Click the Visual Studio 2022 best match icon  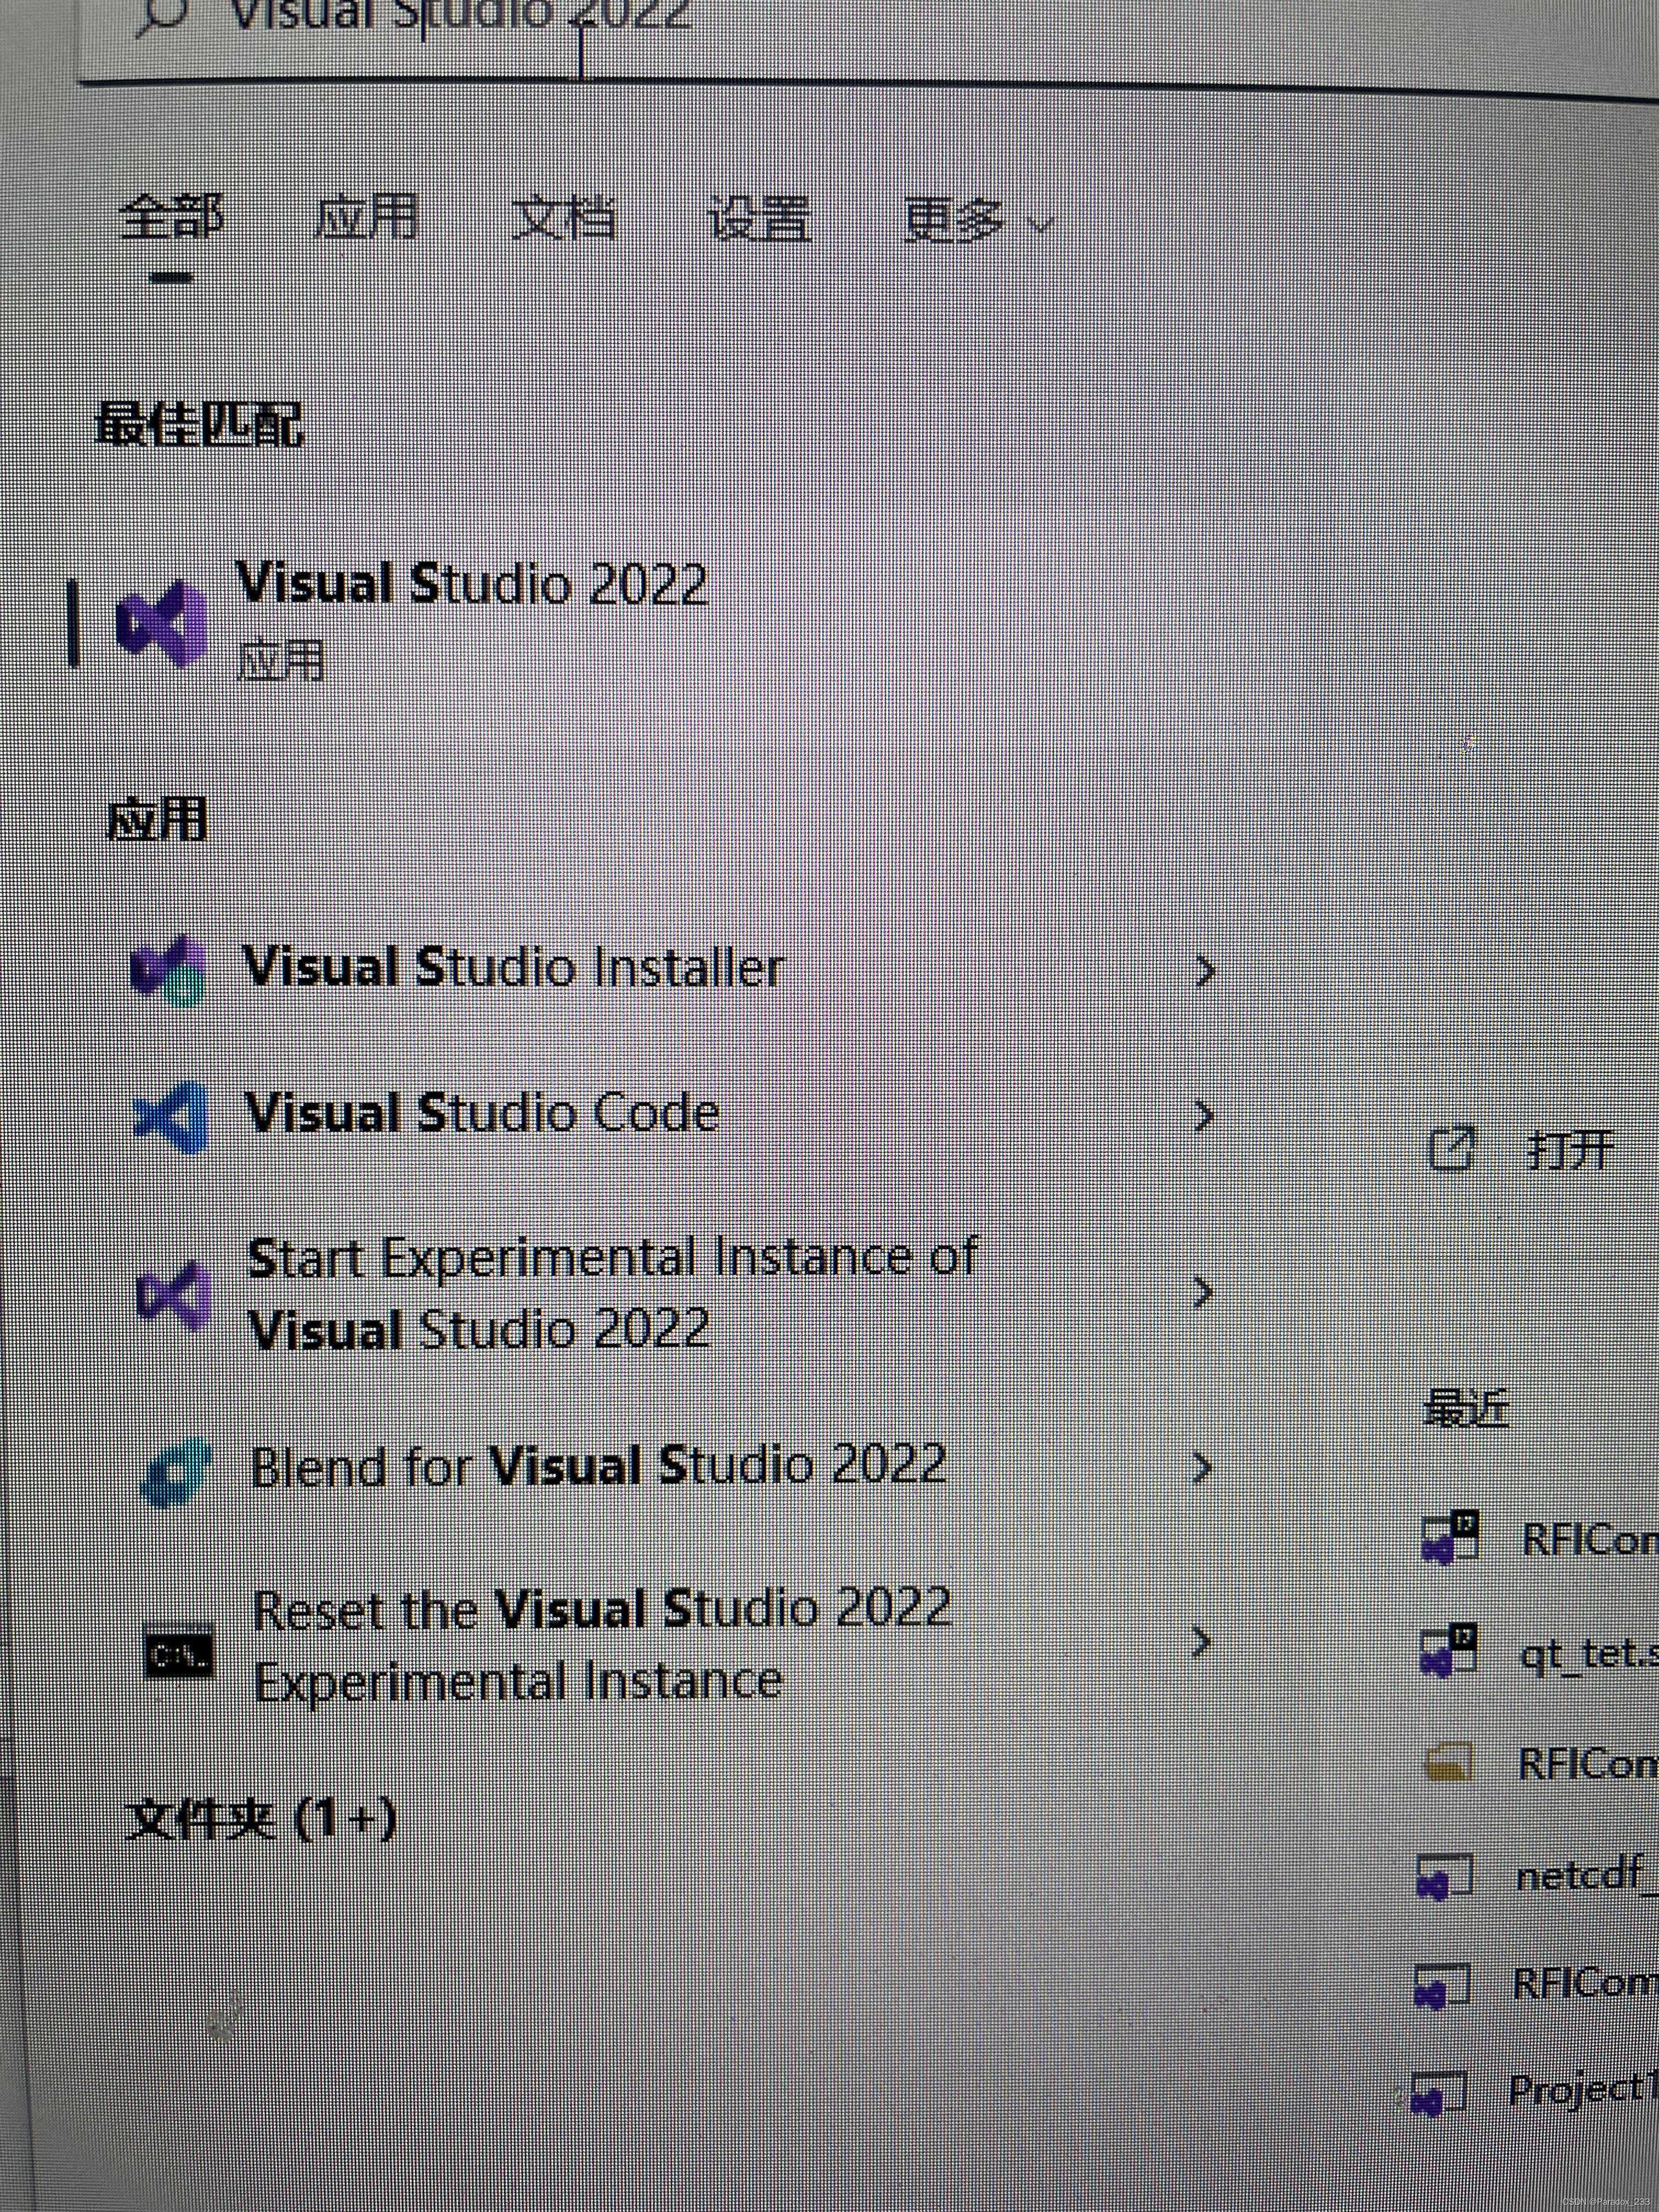[161, 622]
